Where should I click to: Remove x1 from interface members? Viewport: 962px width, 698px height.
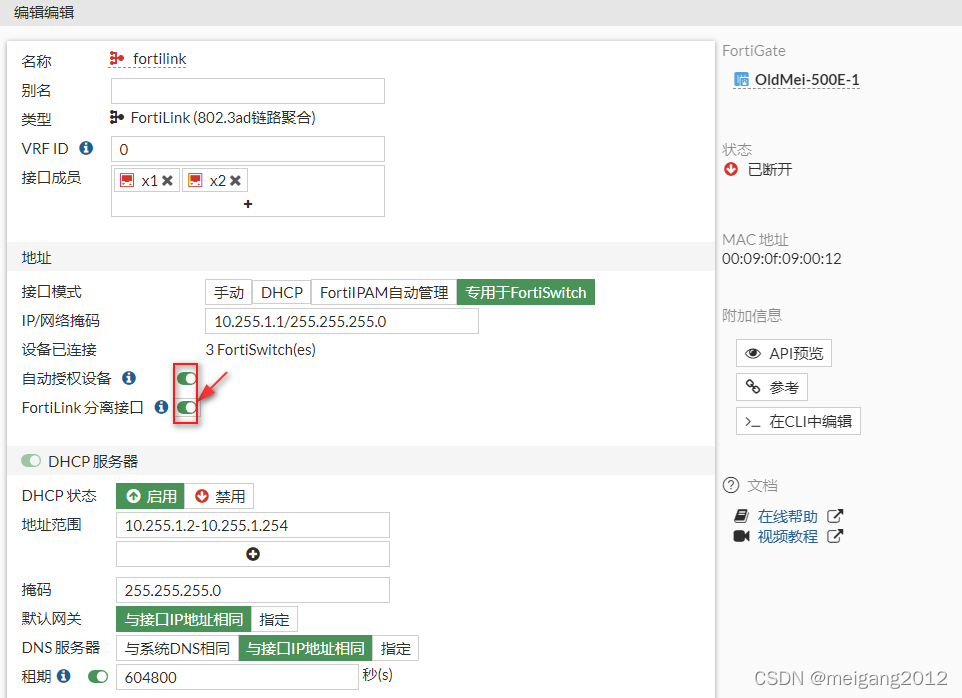(167, 180)
